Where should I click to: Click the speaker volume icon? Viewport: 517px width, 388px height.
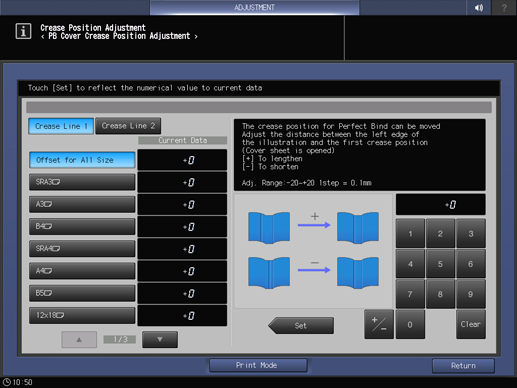click(479, 7)
